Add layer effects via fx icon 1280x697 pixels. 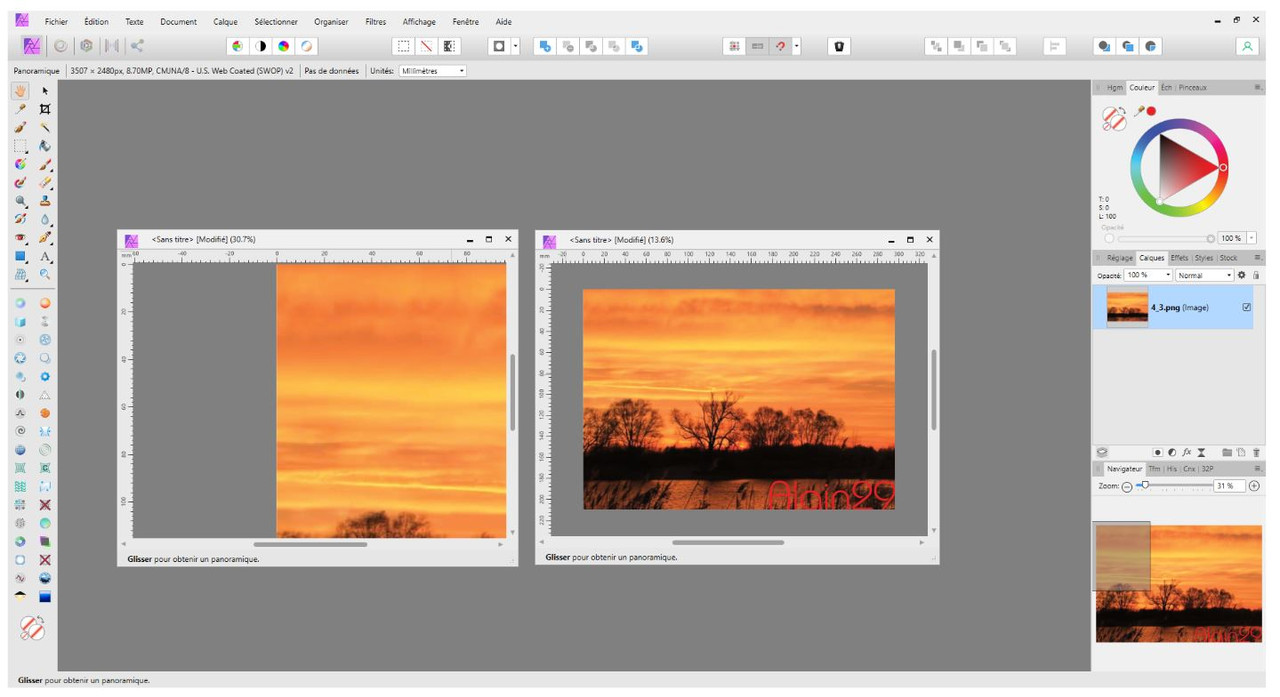(x=1186, y=452)
